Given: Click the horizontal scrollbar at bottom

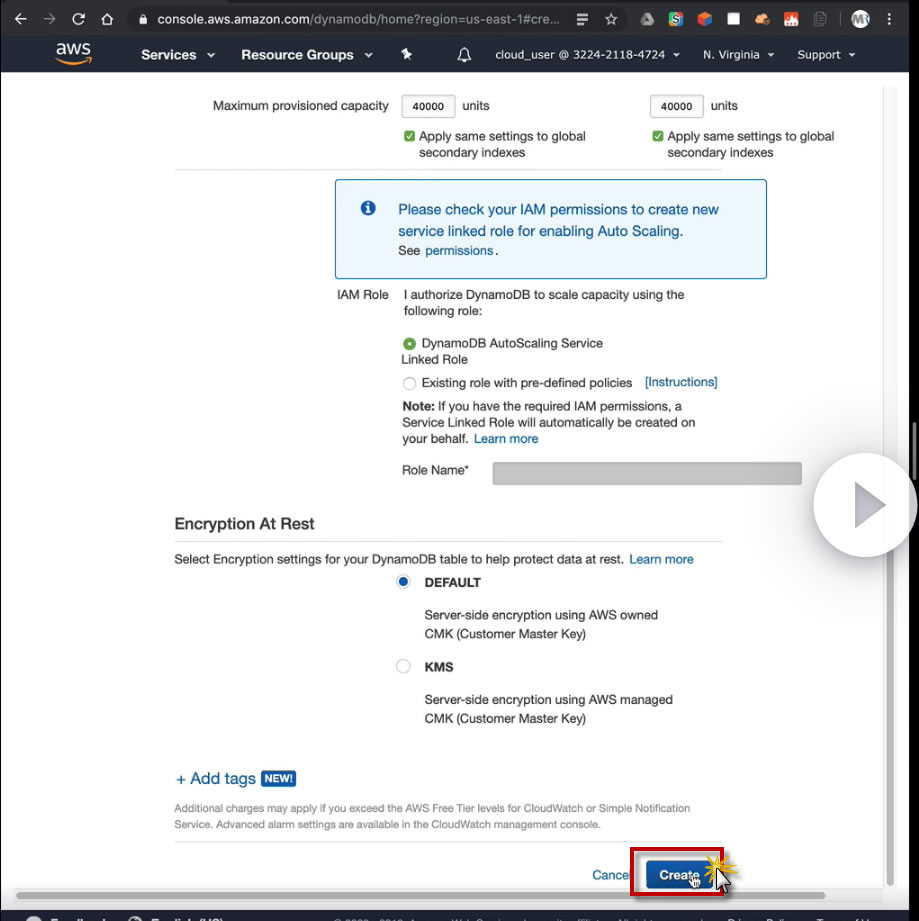Looking at the screenshot, I should [420, 896].
